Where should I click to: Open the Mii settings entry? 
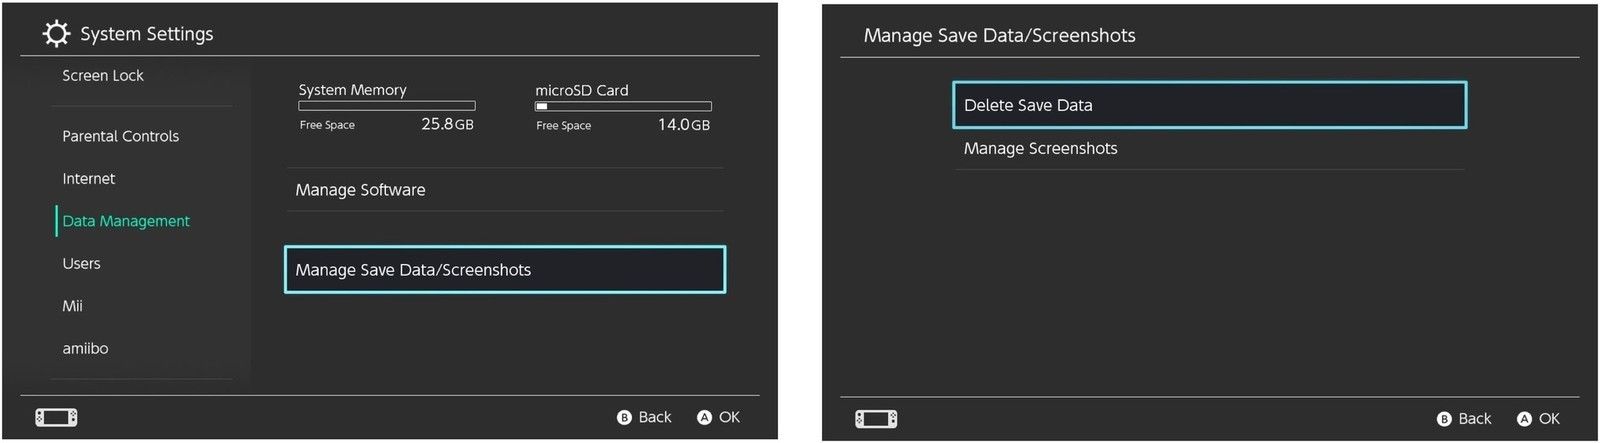coord(73,306)
